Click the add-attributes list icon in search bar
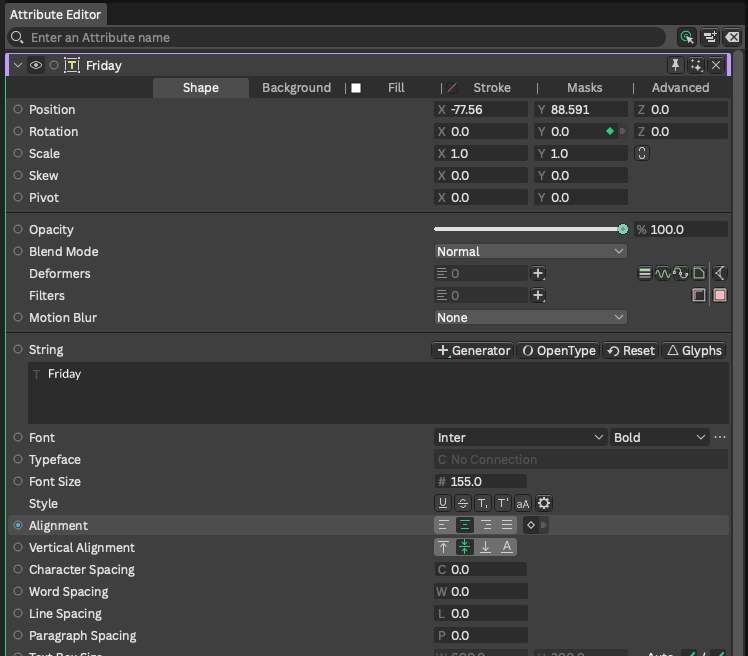The image size is (748, 656). click(x=710, y=37)
